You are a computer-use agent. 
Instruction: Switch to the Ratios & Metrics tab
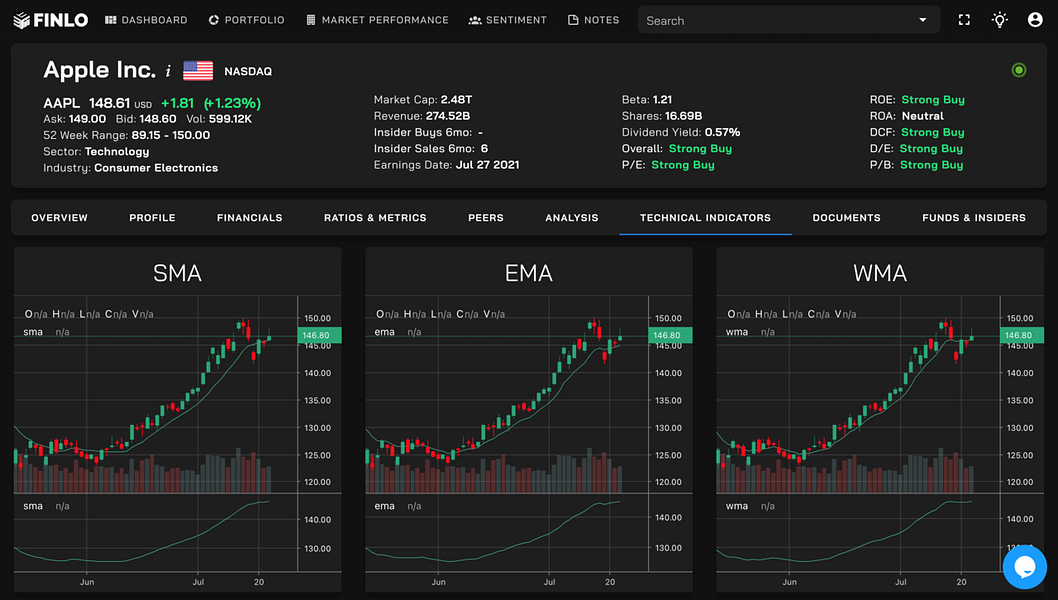375,217
